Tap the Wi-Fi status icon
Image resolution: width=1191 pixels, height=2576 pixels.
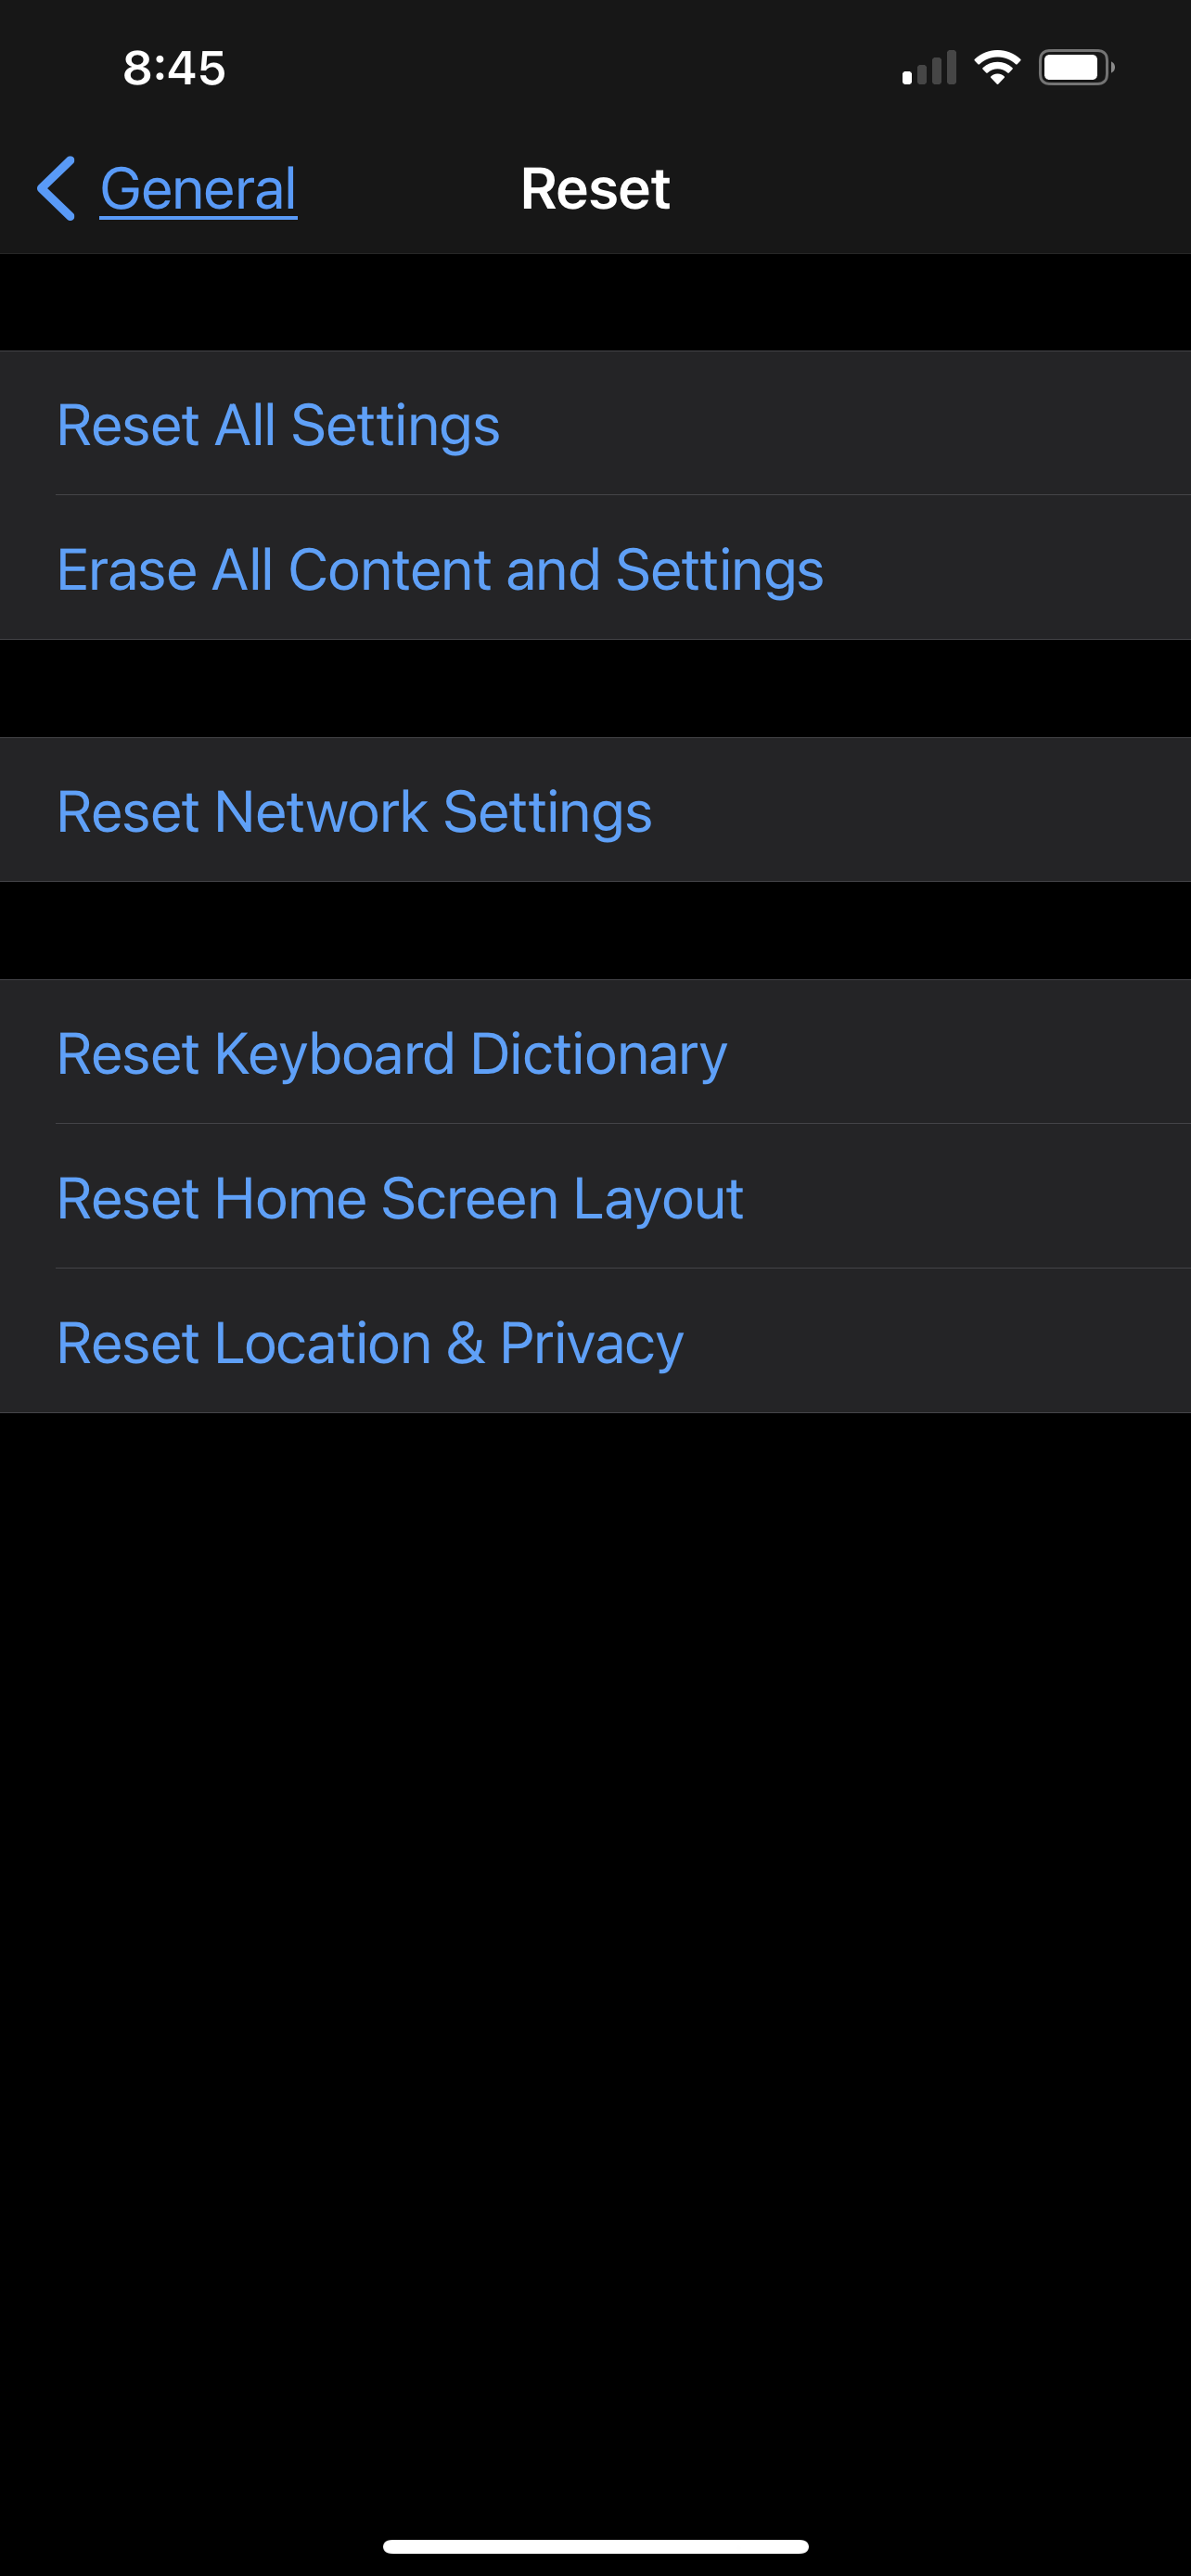tap(997, 67)
